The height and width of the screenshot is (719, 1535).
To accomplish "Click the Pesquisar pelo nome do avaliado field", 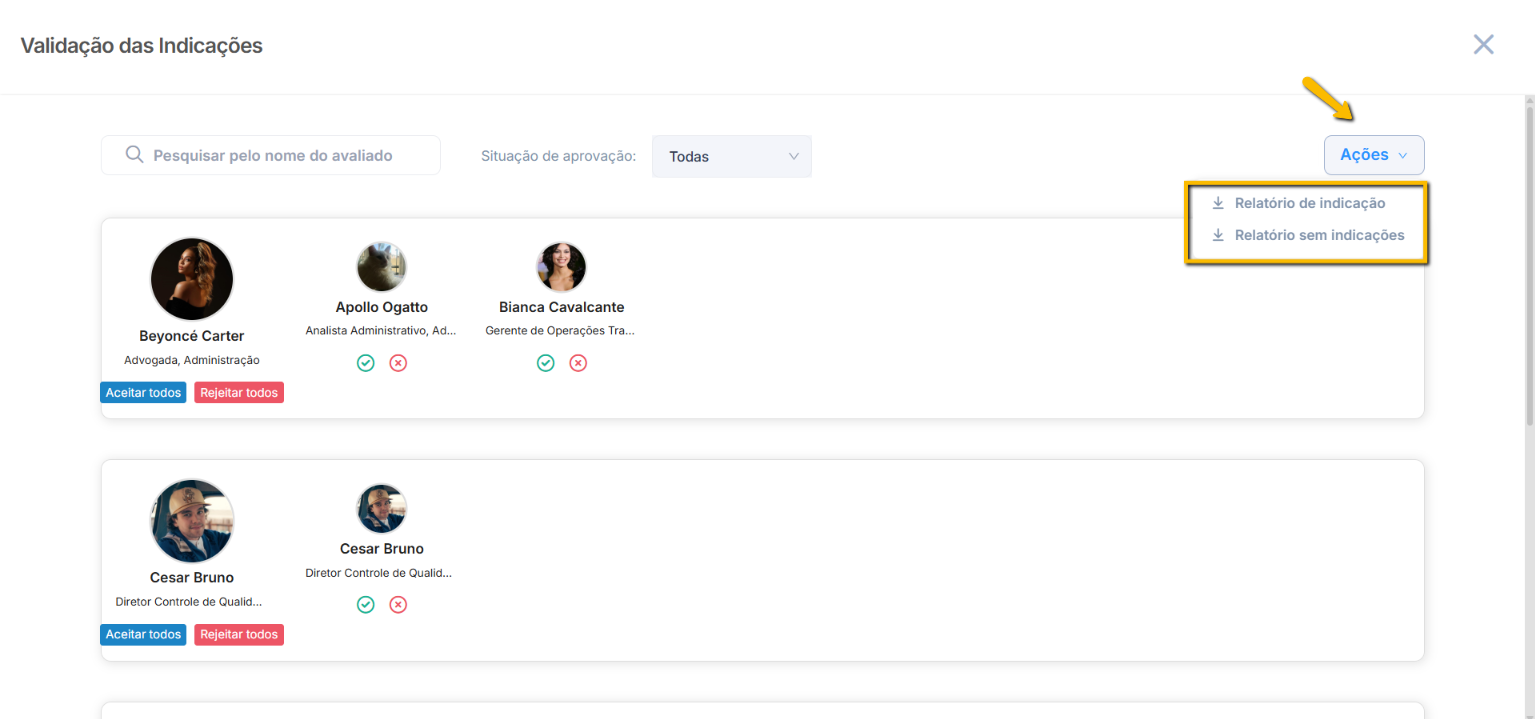I will pos(285,156).
